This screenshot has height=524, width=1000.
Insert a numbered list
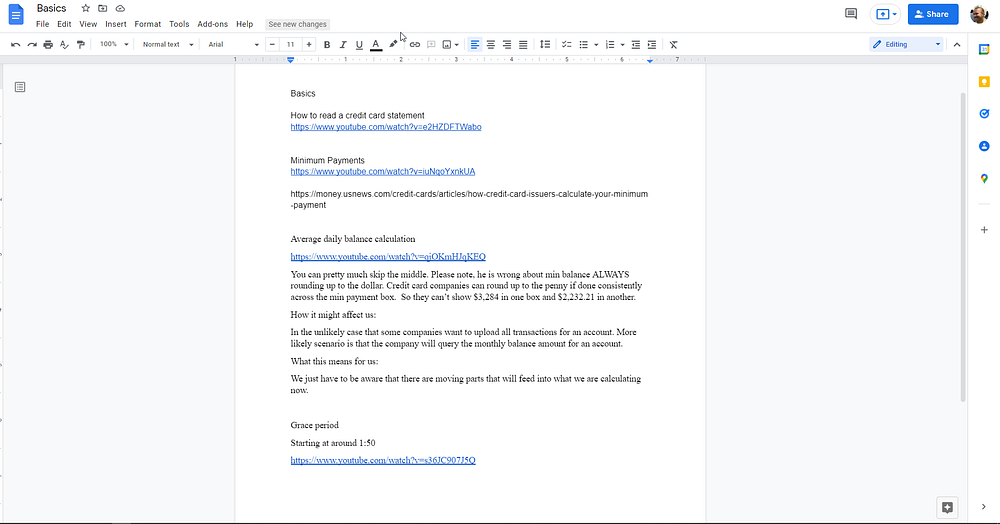tap(610, 45)
